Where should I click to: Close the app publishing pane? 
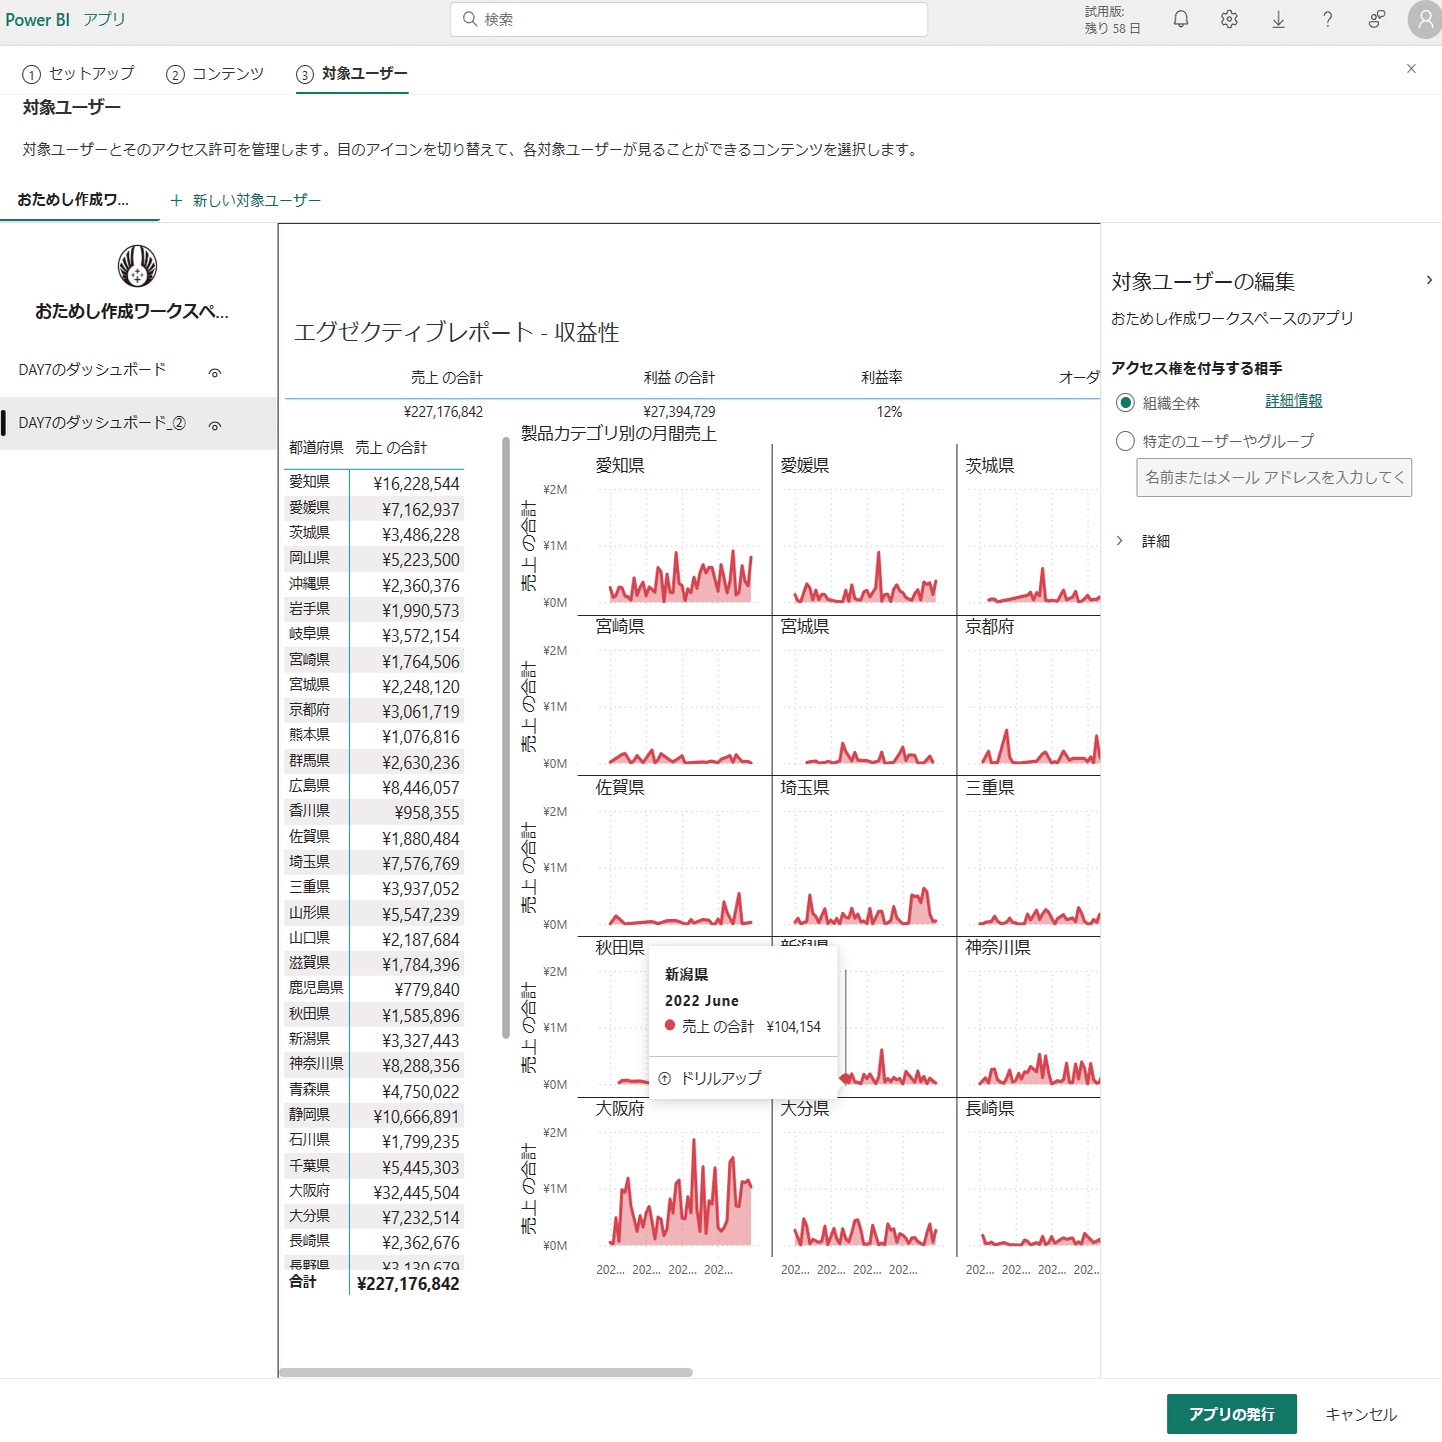click(x=1411, y=69)
